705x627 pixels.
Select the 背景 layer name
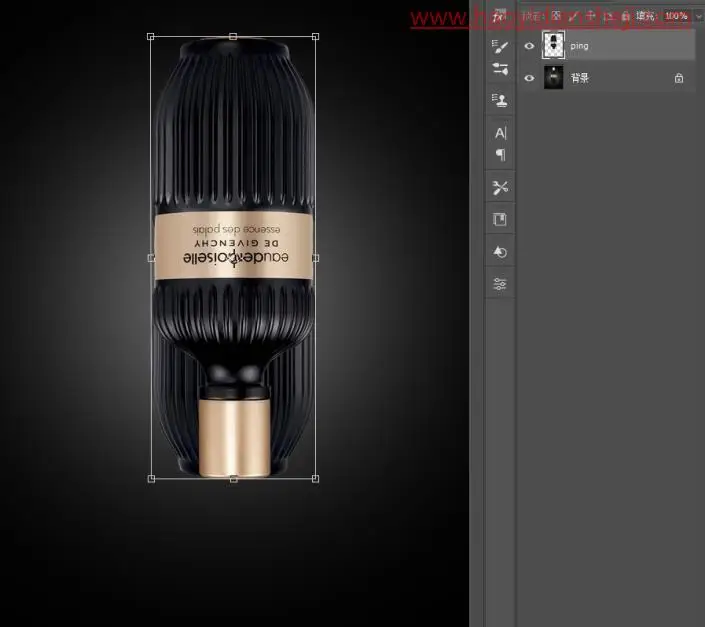click(580, 78)
